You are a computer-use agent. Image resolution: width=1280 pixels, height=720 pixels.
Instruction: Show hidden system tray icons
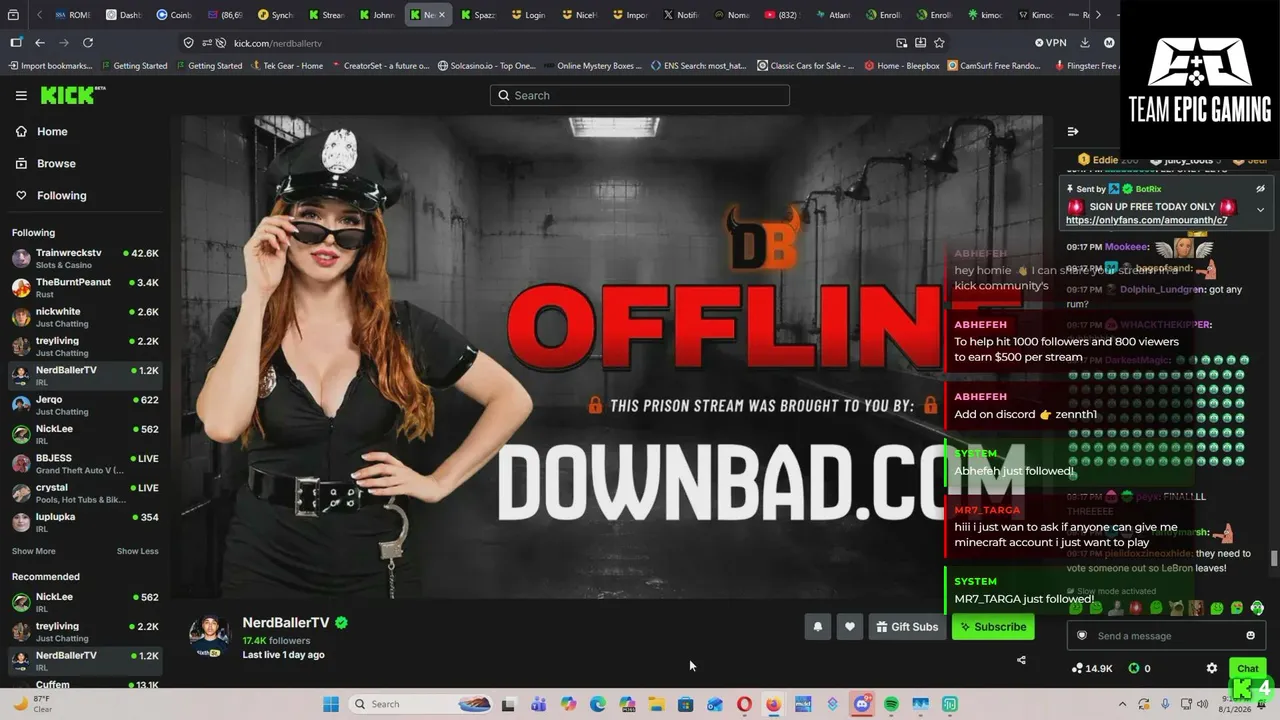point(1122,704)
